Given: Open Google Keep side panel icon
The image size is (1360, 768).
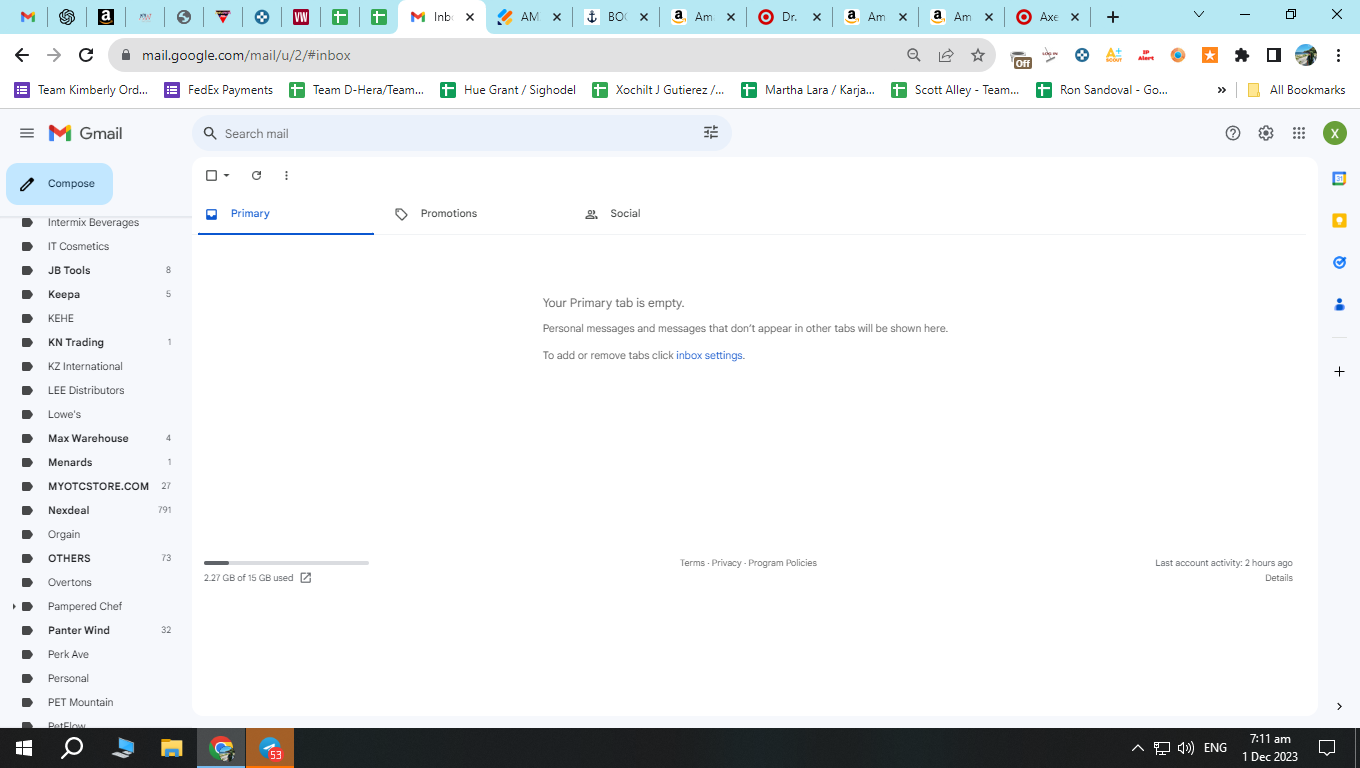Looking at the screenshot, I should point(1339,220).
